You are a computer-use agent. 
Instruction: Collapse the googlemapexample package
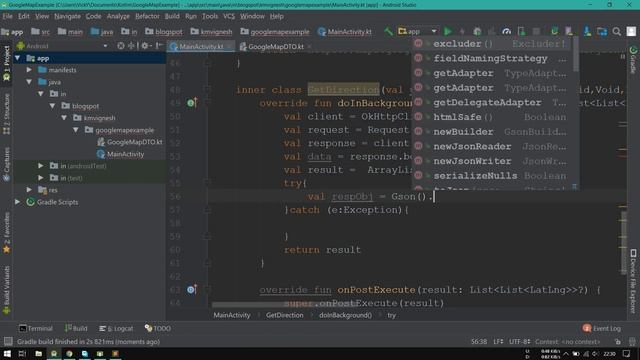coord(76,130)
